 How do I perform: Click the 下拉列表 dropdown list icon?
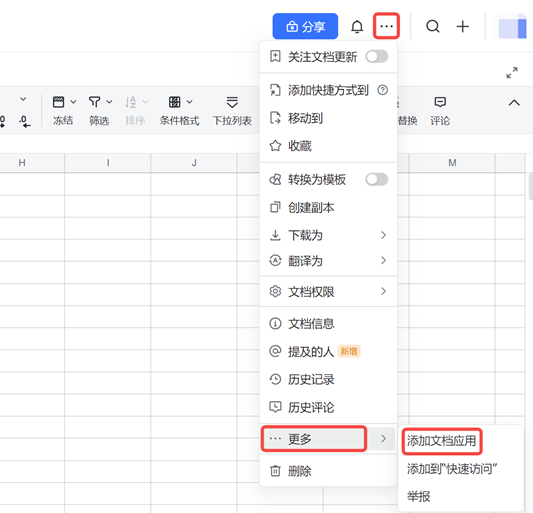[x=232, y=102]
